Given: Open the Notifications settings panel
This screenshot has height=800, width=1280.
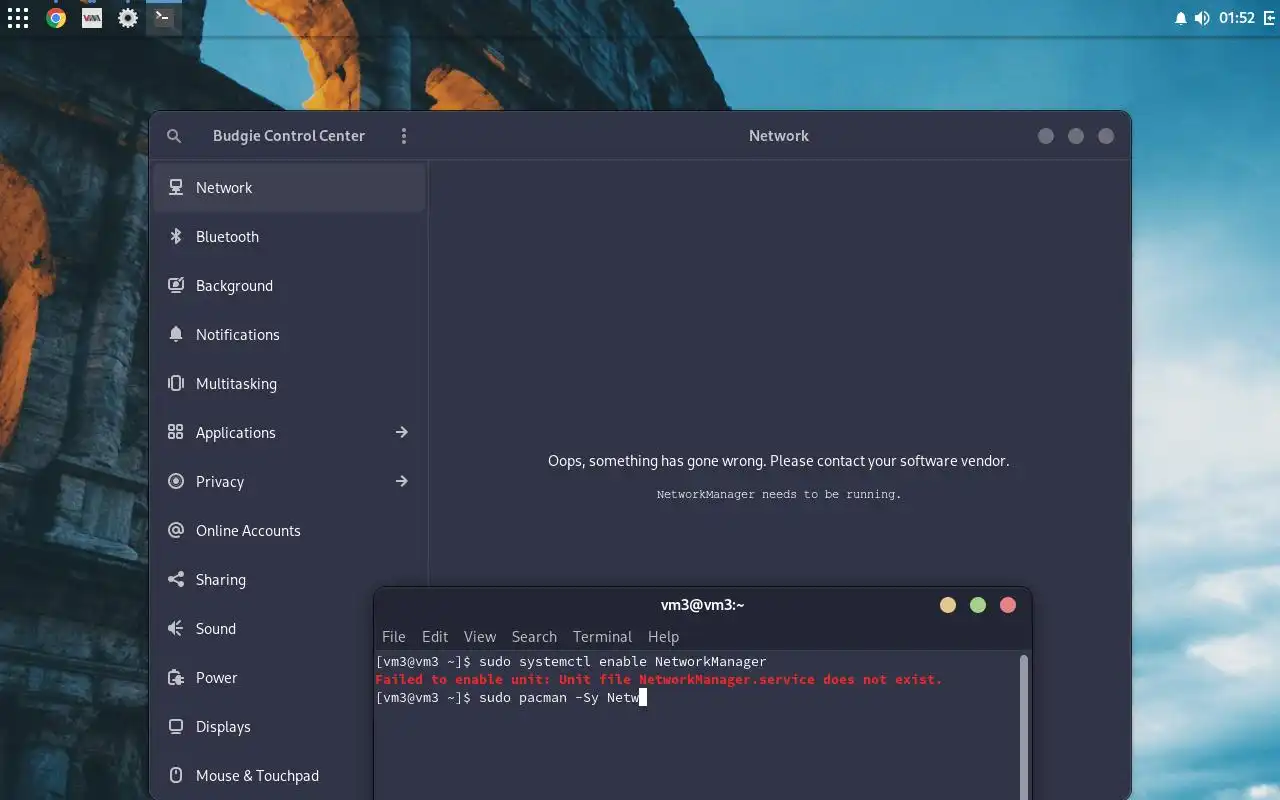Looking at the screenshot, I should [290, 335].
